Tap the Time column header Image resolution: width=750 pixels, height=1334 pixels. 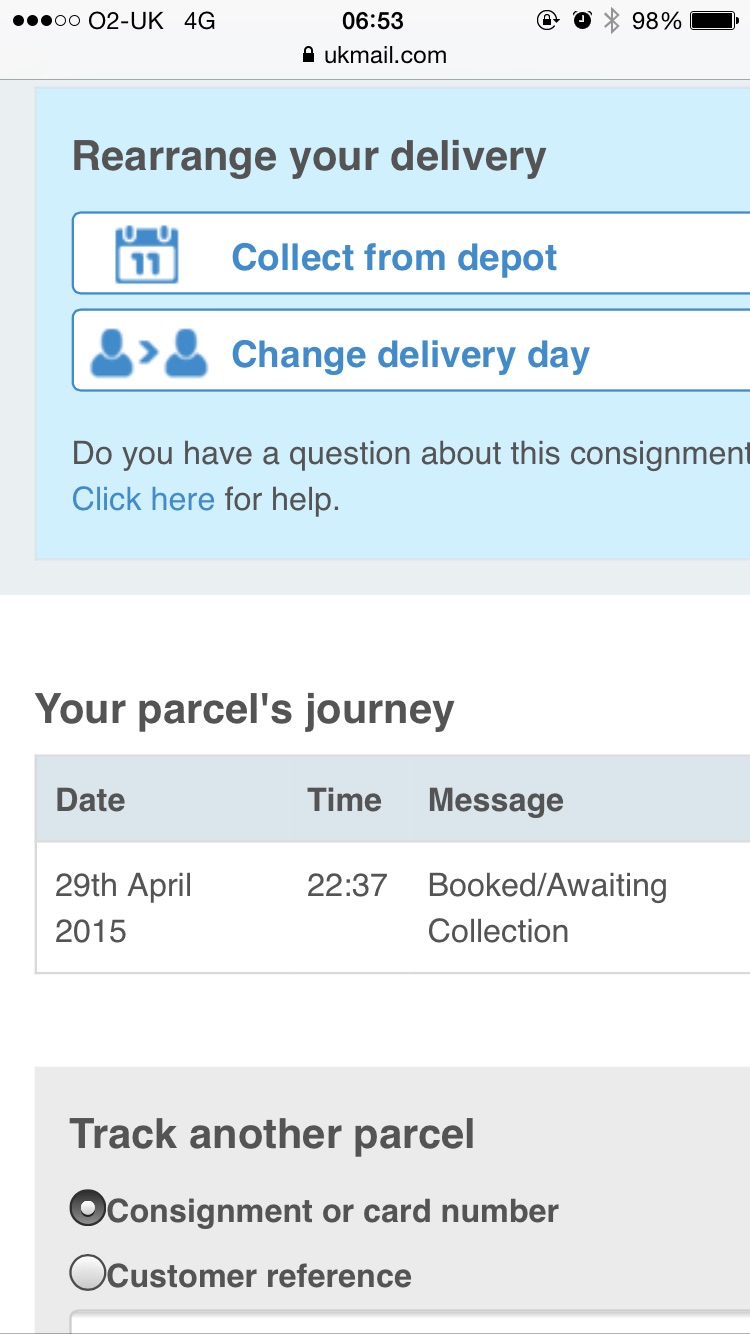click(x=345, y=800)
